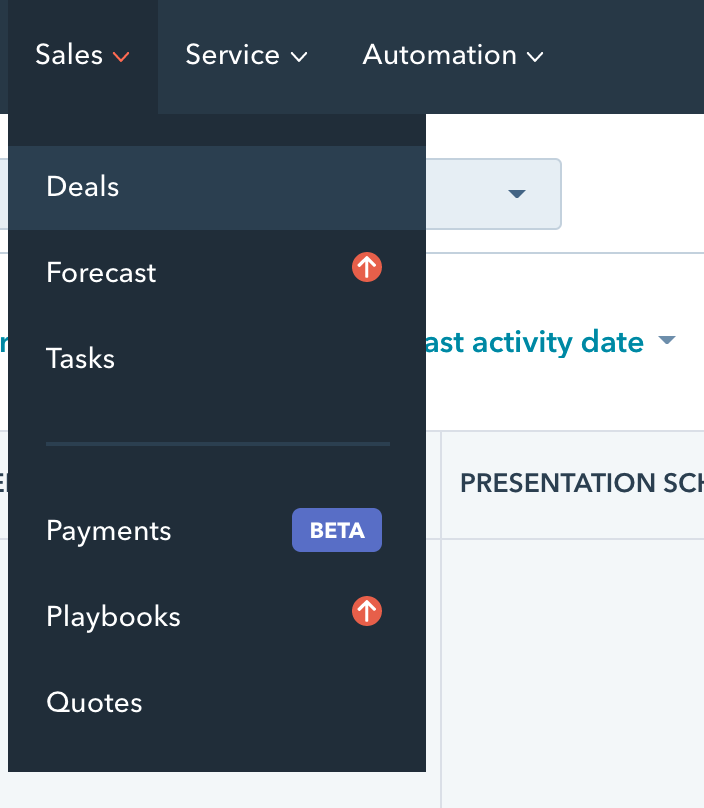This screenshot has height=808, width=704.
Task: Open the Payments menu entry
Action: click(217, 531)
